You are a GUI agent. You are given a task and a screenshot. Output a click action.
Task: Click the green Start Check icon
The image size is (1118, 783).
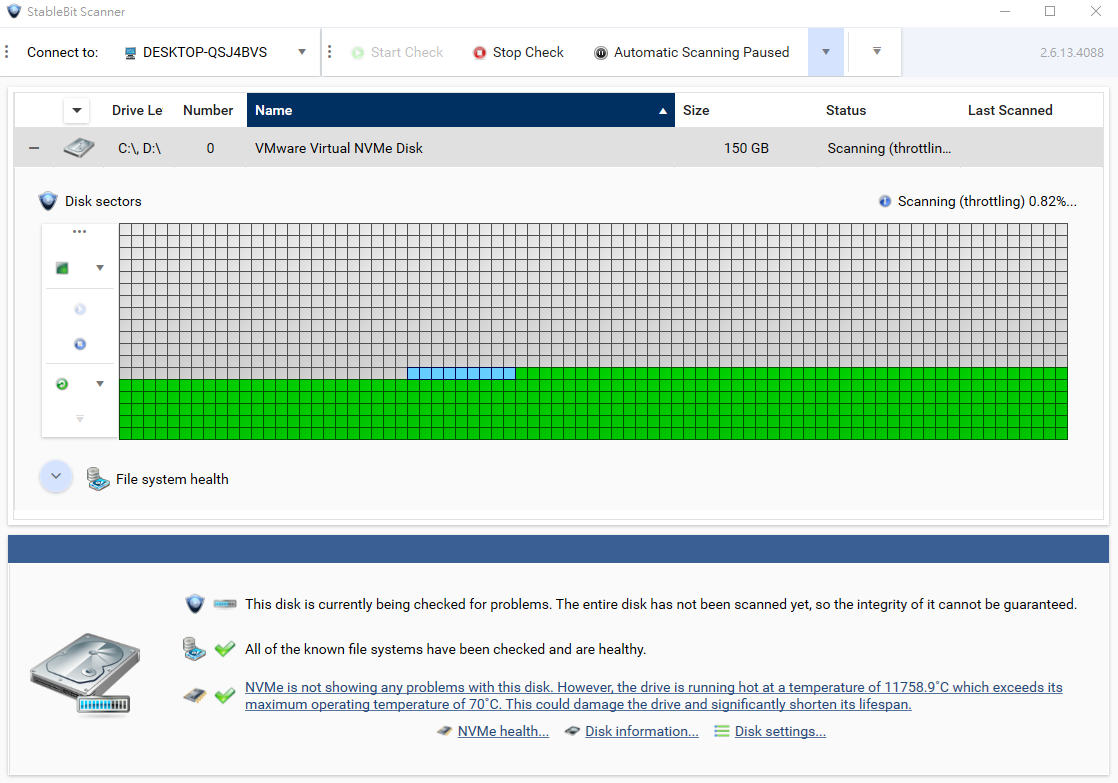(x=358, y=53)
